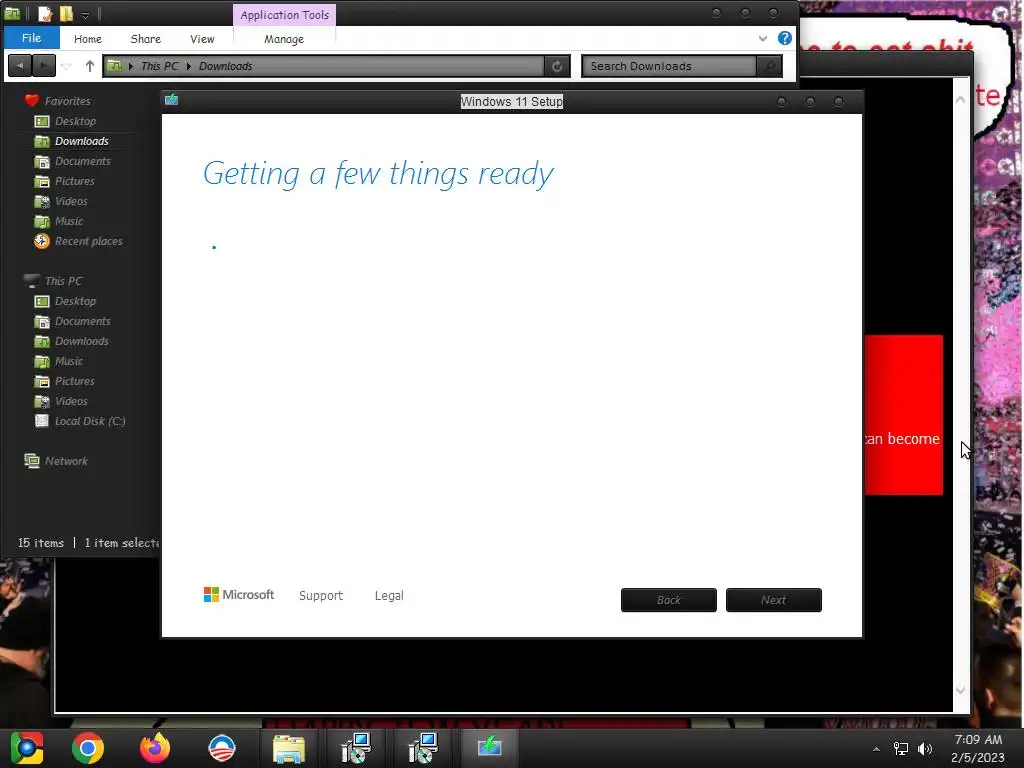Go back using Explorer back arrow
The width and height of the screenshot is (1024, 768).
click(20, 66)
